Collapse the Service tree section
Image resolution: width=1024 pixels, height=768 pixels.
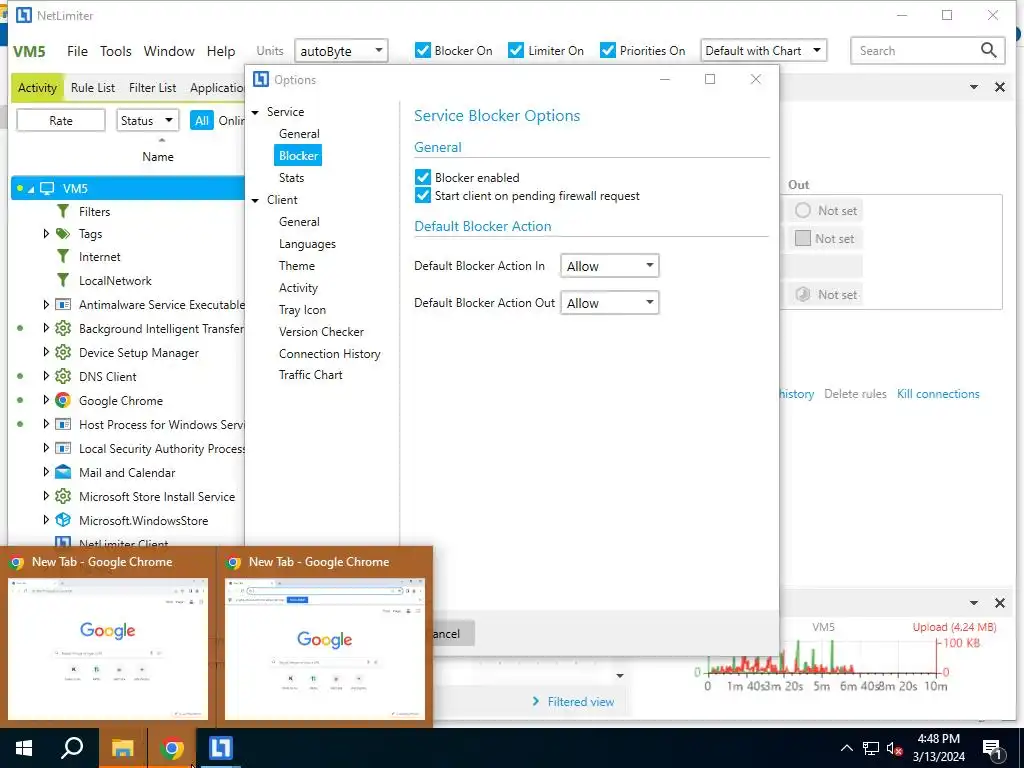255,112
